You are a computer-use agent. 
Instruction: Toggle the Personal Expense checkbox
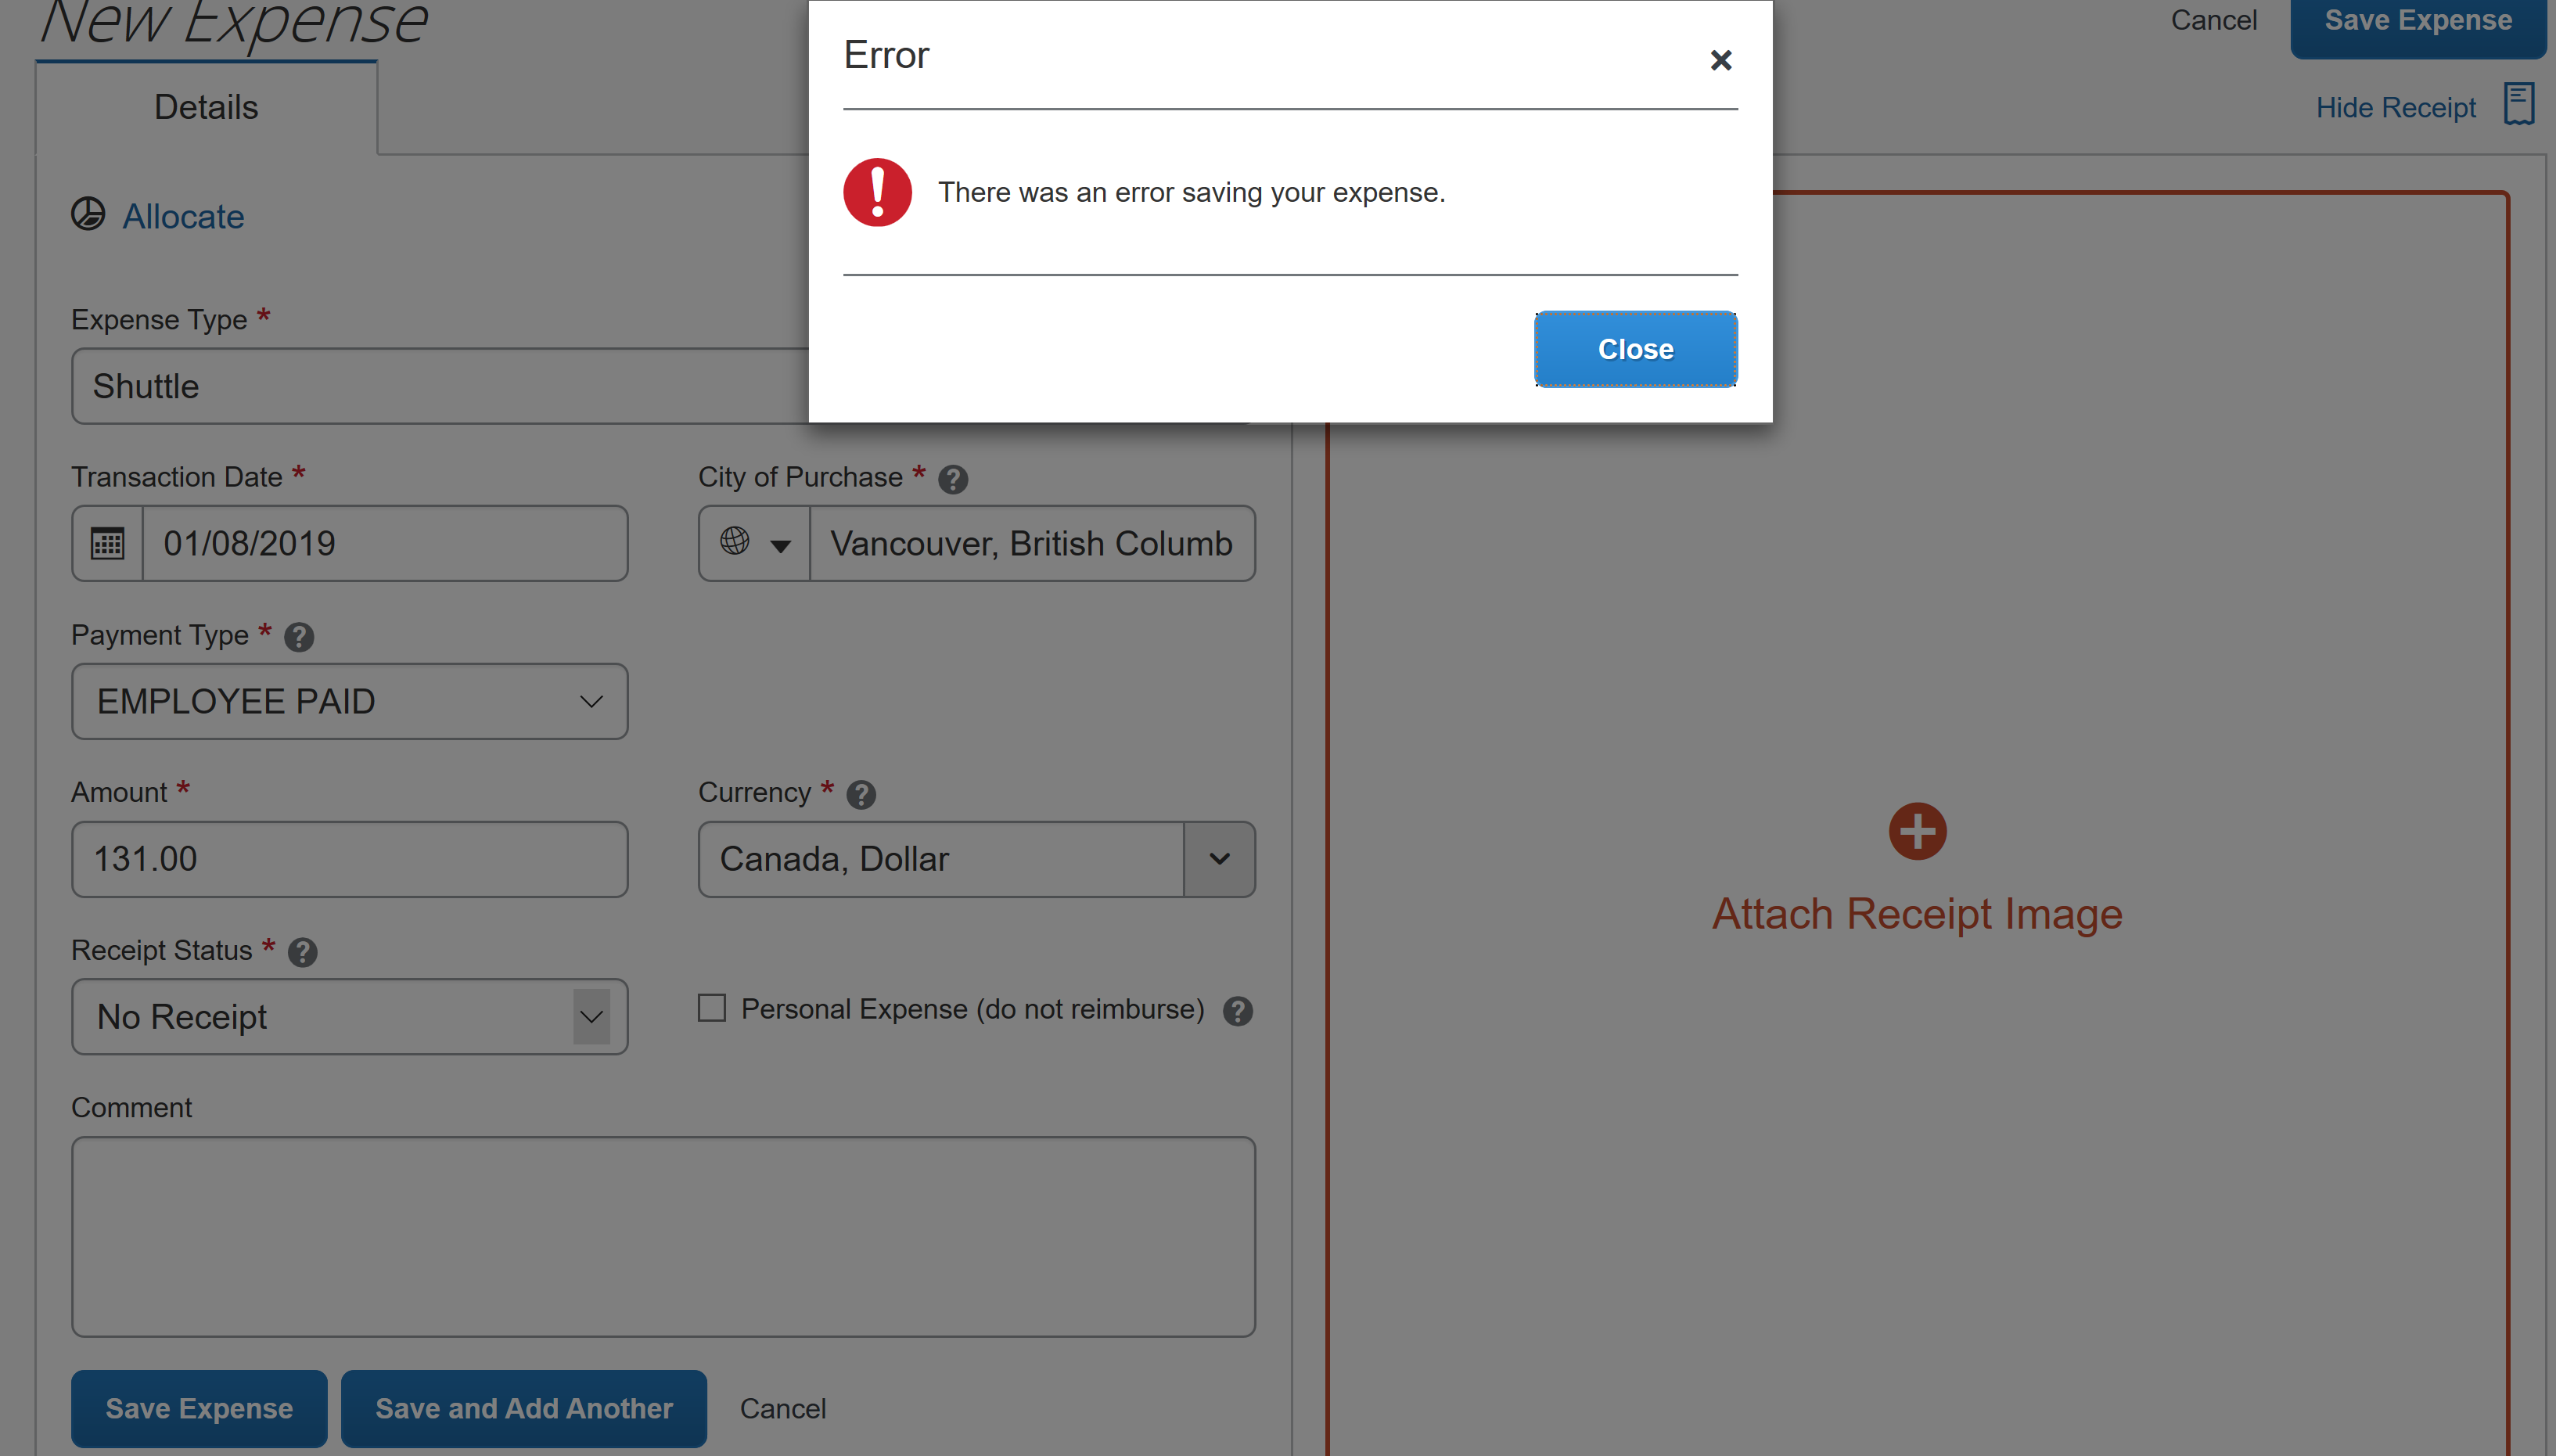pos(711,1008)
